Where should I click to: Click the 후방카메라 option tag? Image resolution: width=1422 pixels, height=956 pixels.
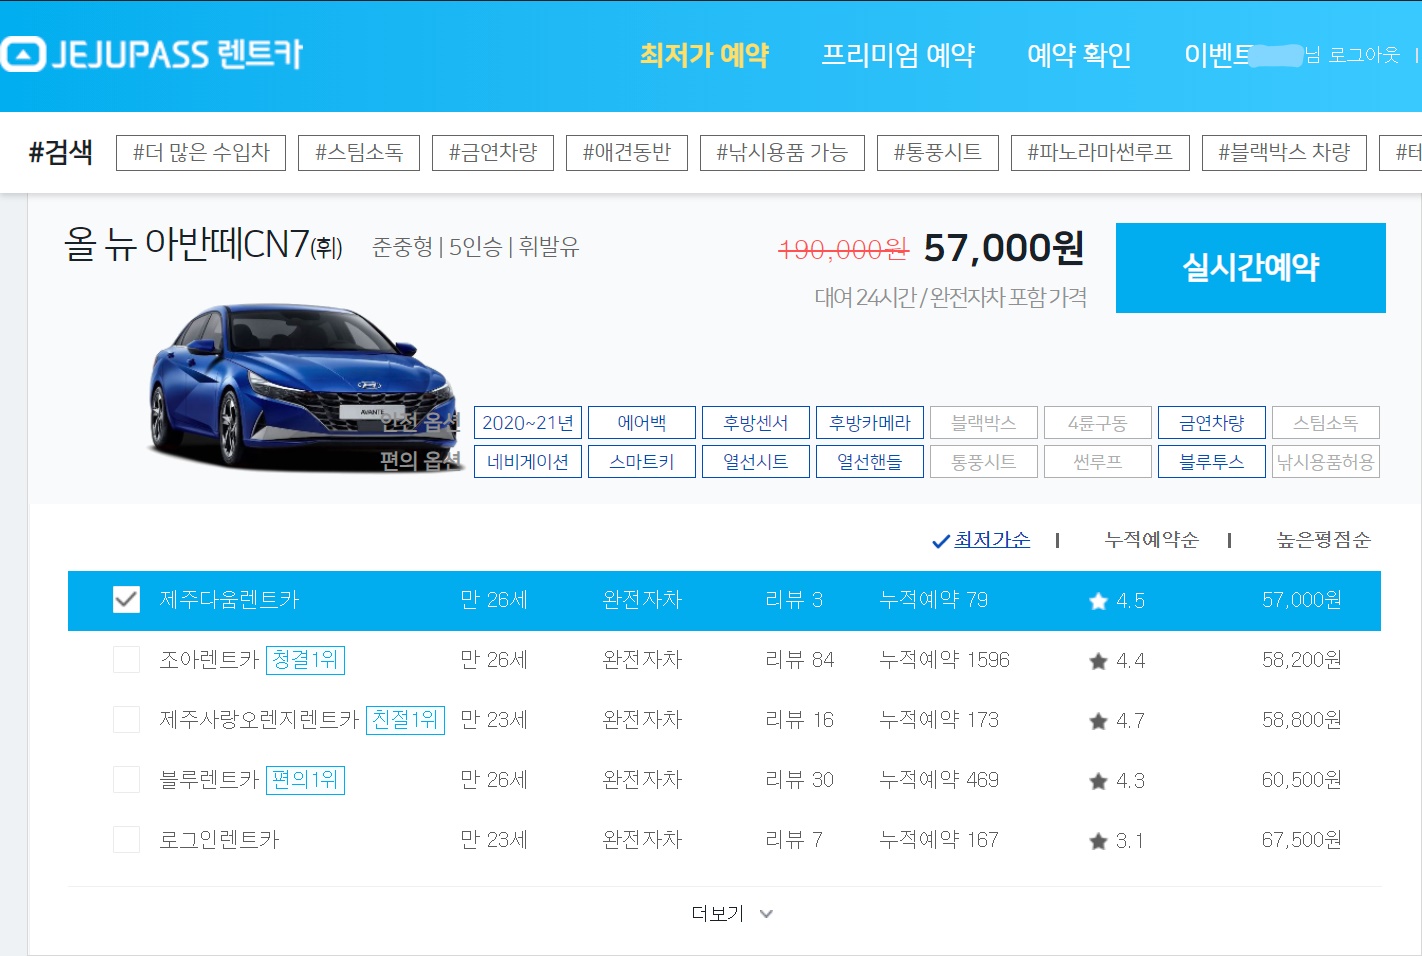[870, 423]
